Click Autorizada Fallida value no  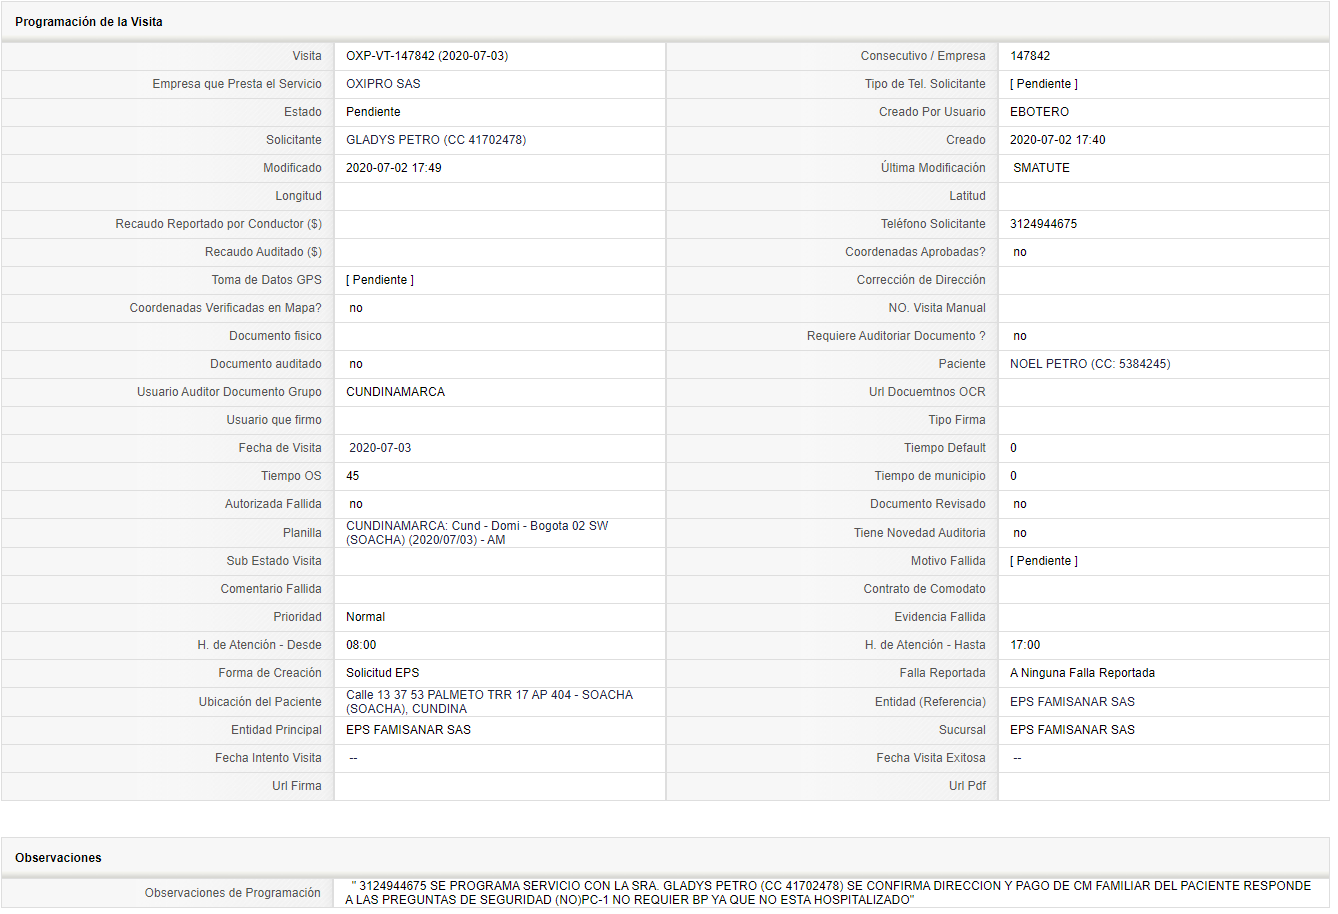pyautogui.click(x=356, y=504)
